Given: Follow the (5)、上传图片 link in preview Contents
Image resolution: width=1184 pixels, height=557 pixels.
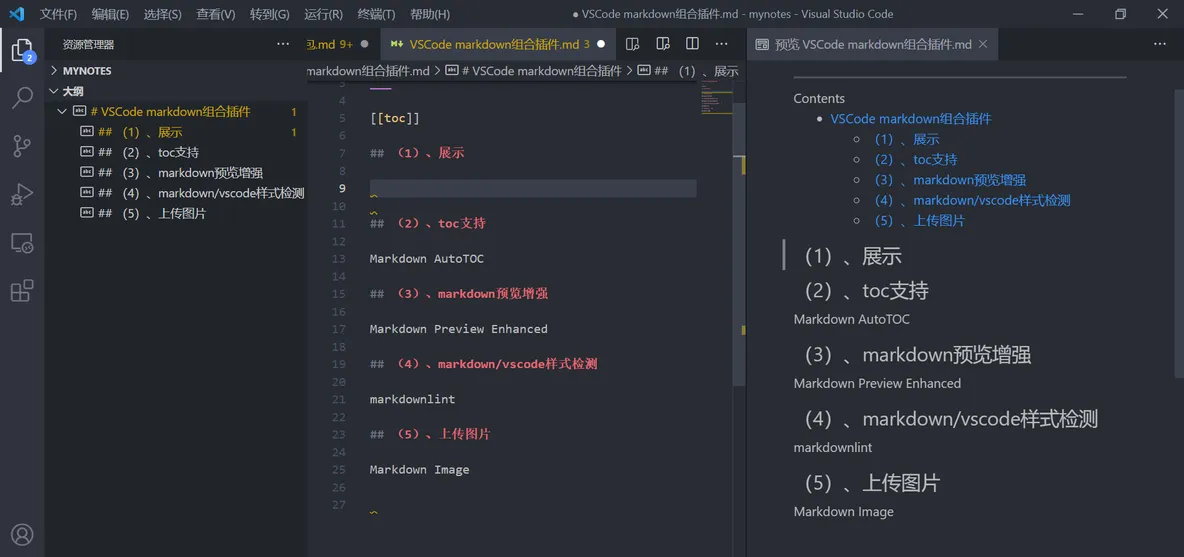Looking at the screenshot, I should click(920, 220).
